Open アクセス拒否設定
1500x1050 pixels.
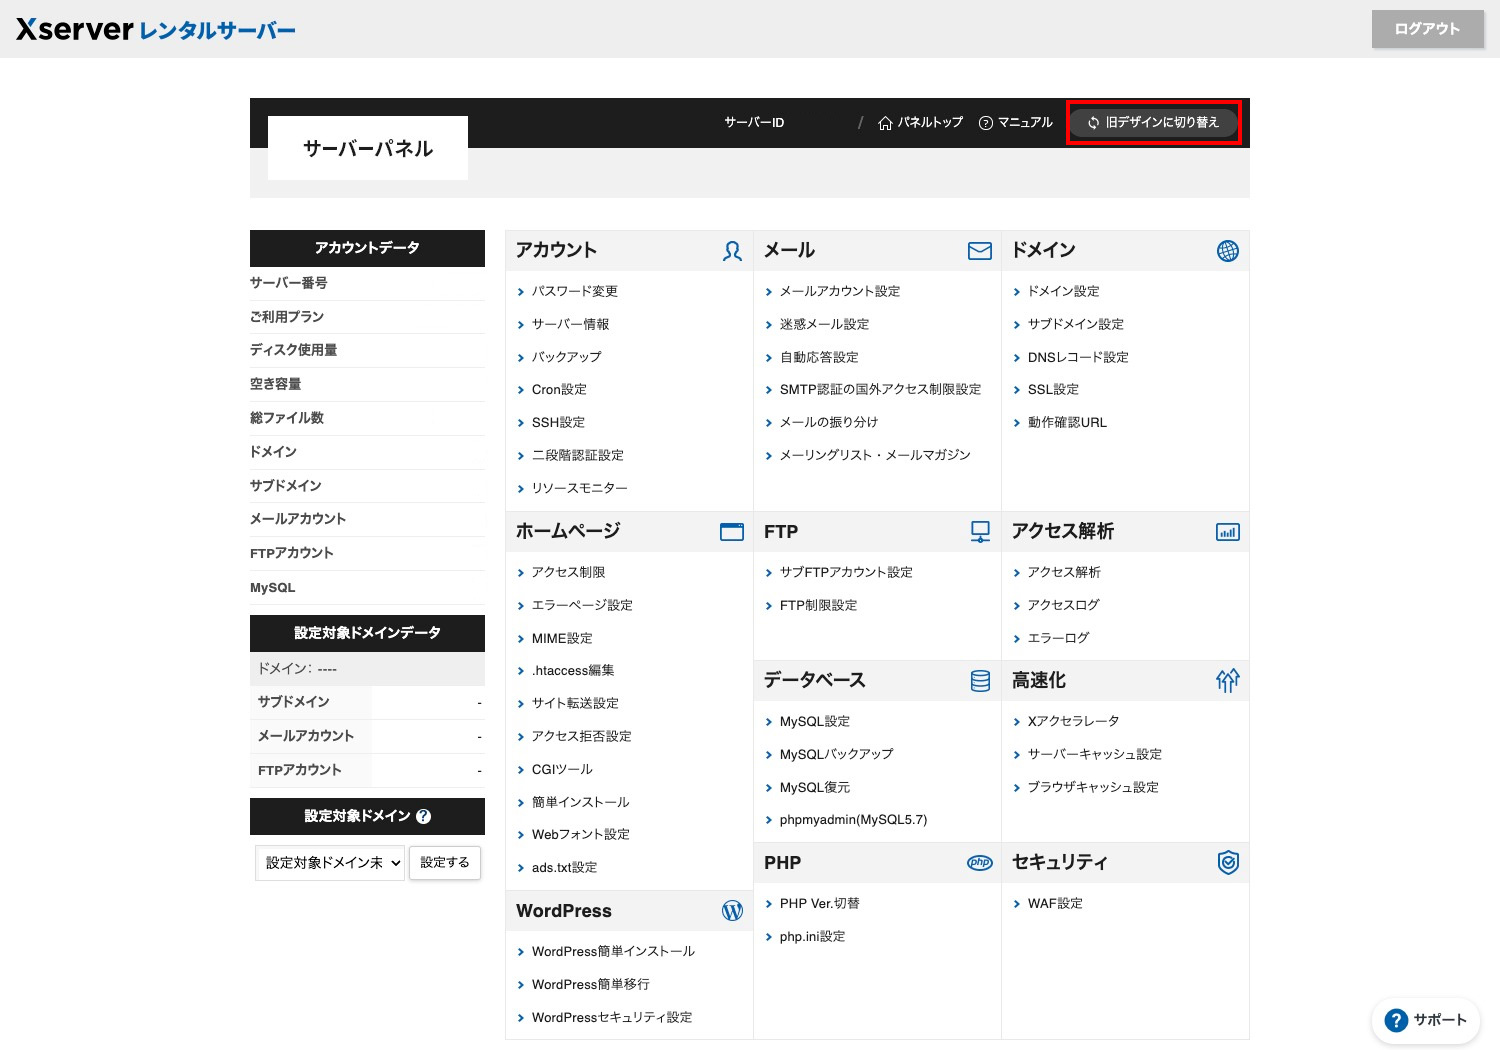pos(582,737)
